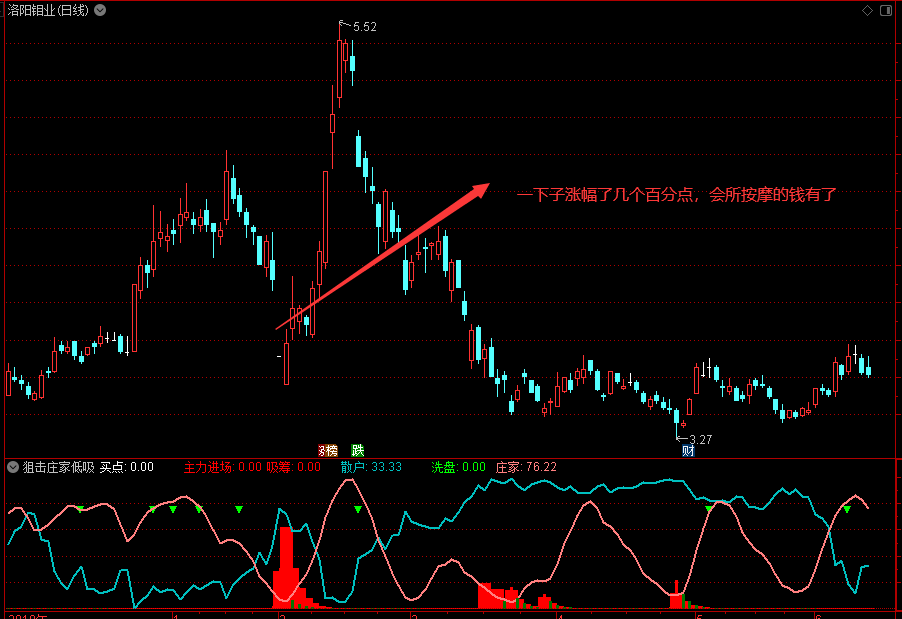Click the 主力进场: 0.00 value

click(223, 467)
